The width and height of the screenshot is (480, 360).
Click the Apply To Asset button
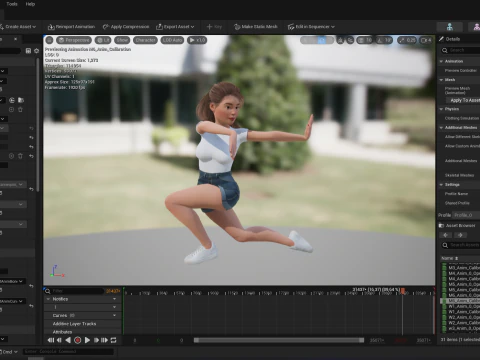coord(464,100)
